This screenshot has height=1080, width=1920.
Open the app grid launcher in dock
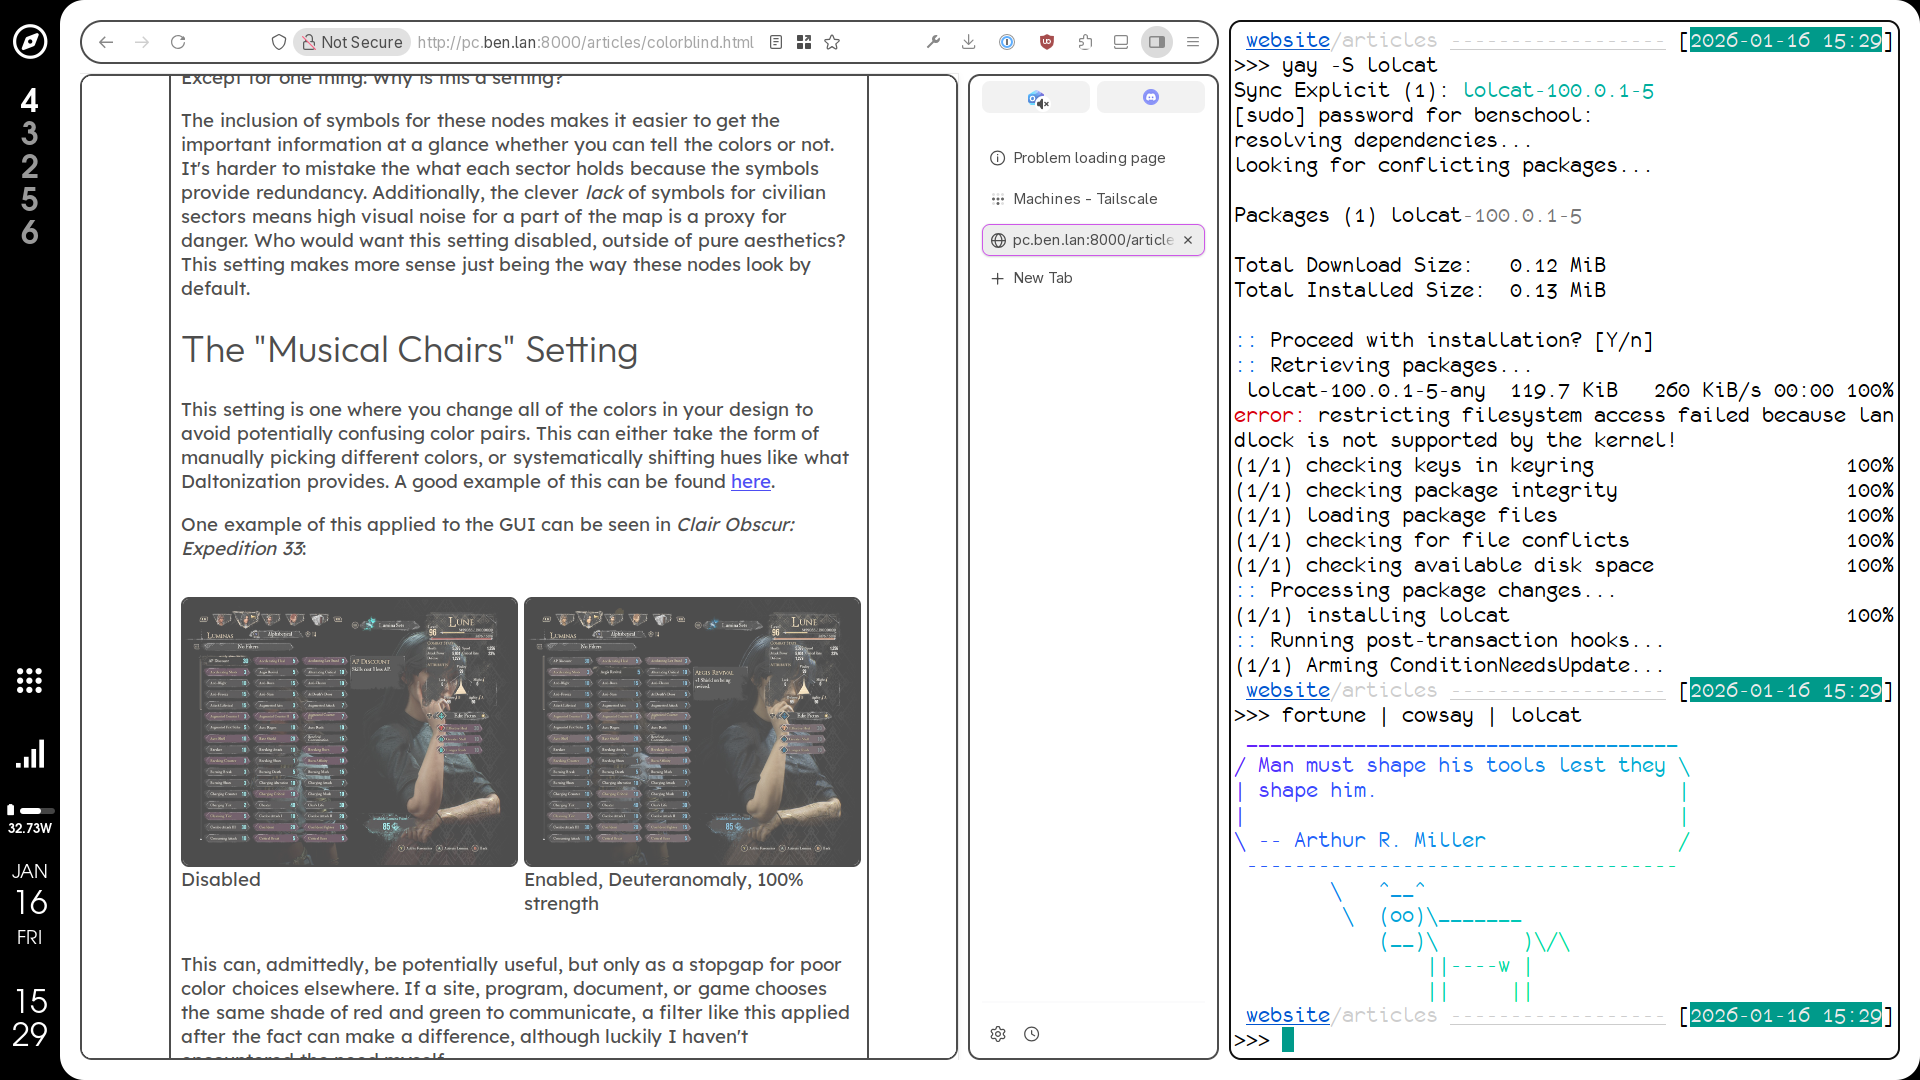click(x=29, y=681)
